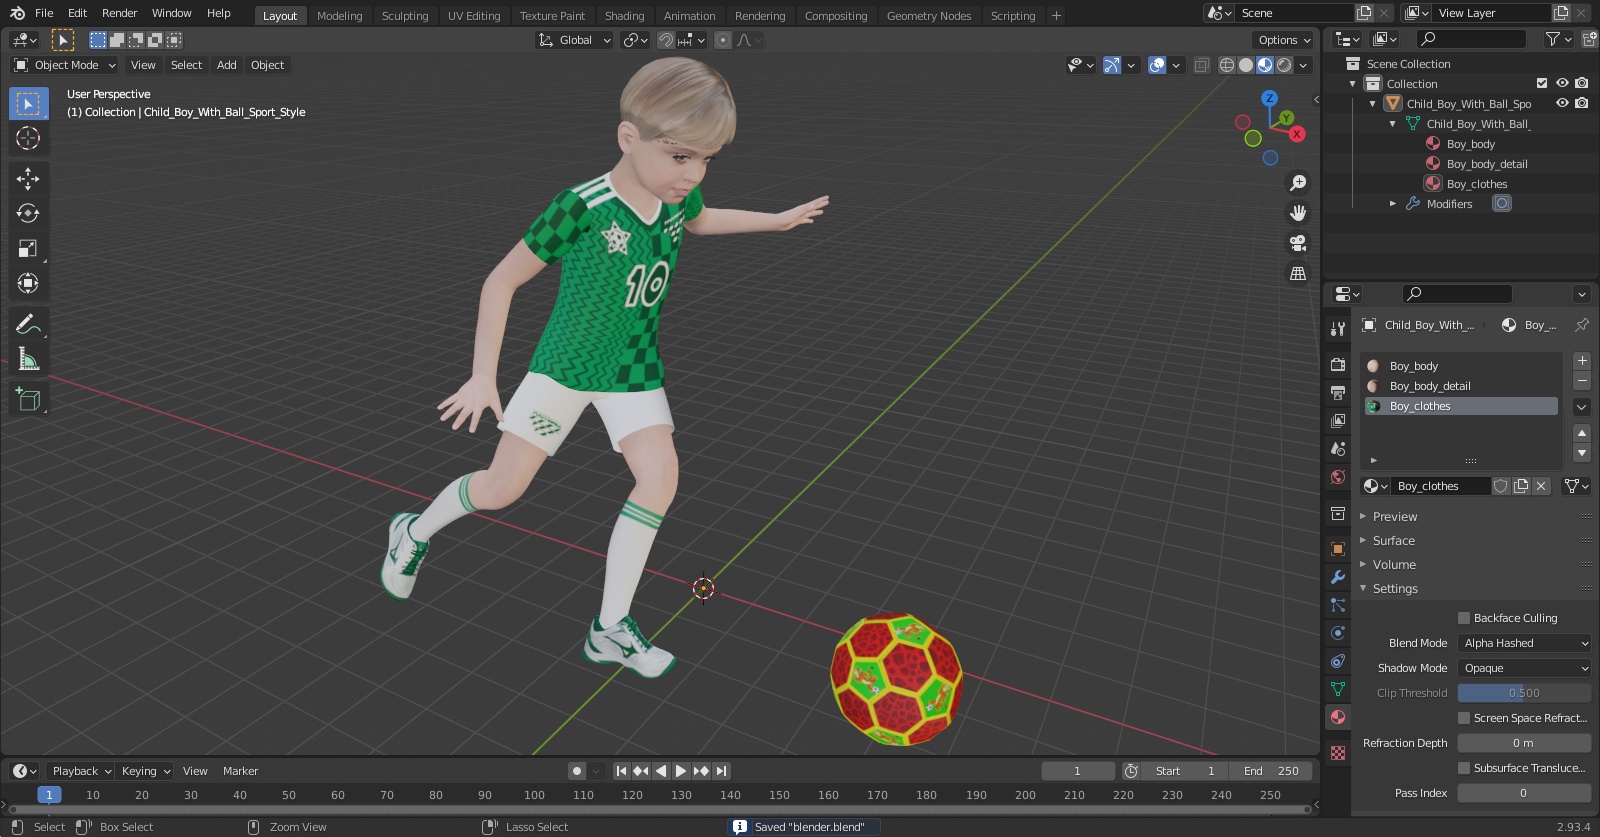Viewport: 1600px width, 837px height.
Task: Enable Subsurface Translucency checkbox
Action: pyautogui.click(x=1464, y=768)
